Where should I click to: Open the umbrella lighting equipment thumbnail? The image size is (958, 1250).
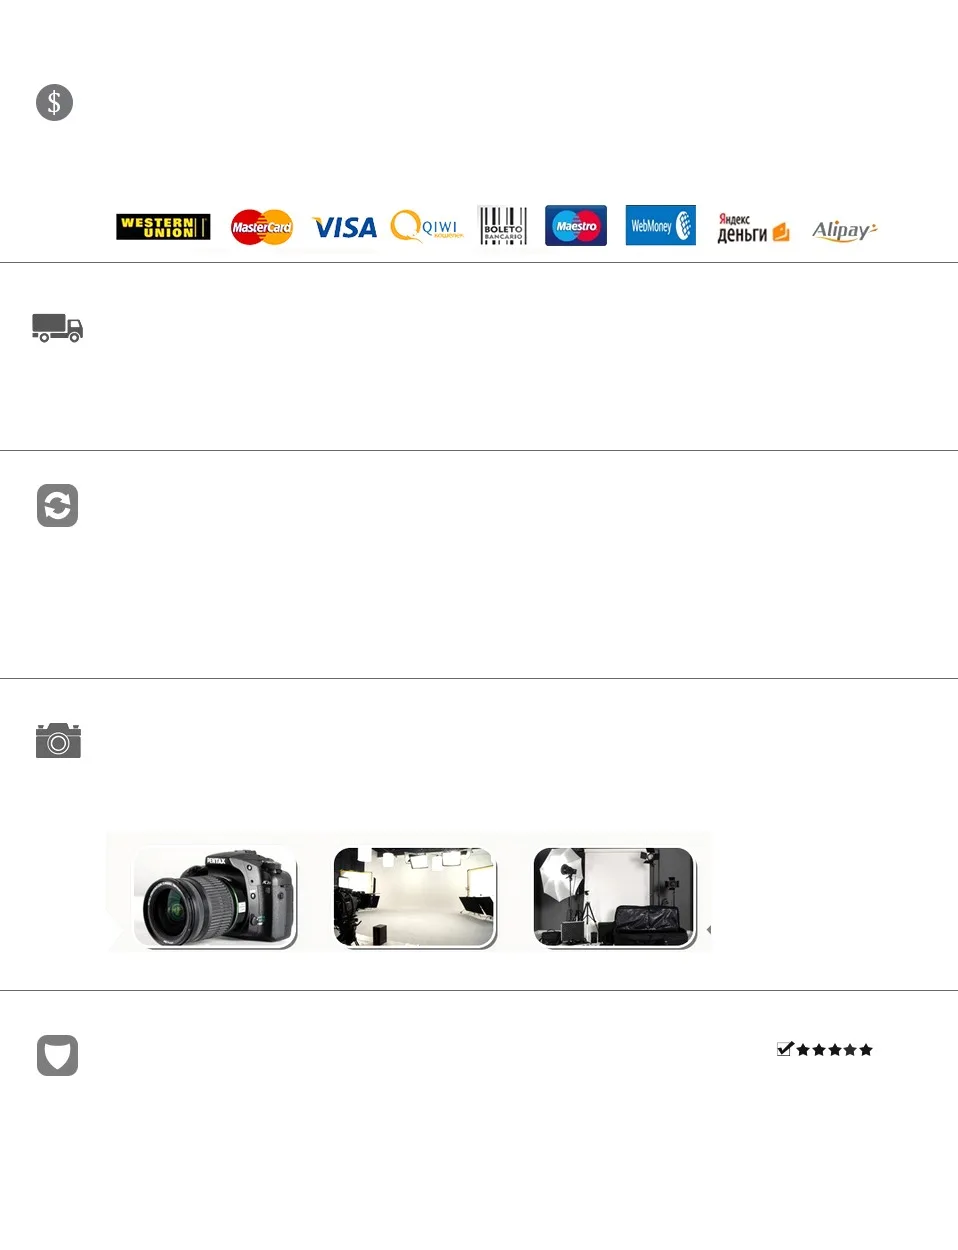[614, 897]
